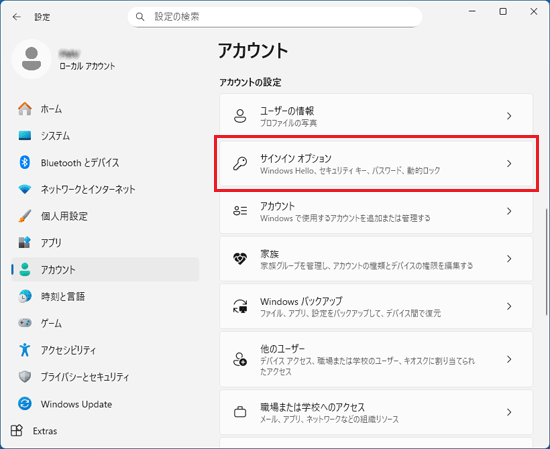Open 個人用設定 category
This screenshot has height=449, width=550.
pyautogui.click(x=105, y=216)
